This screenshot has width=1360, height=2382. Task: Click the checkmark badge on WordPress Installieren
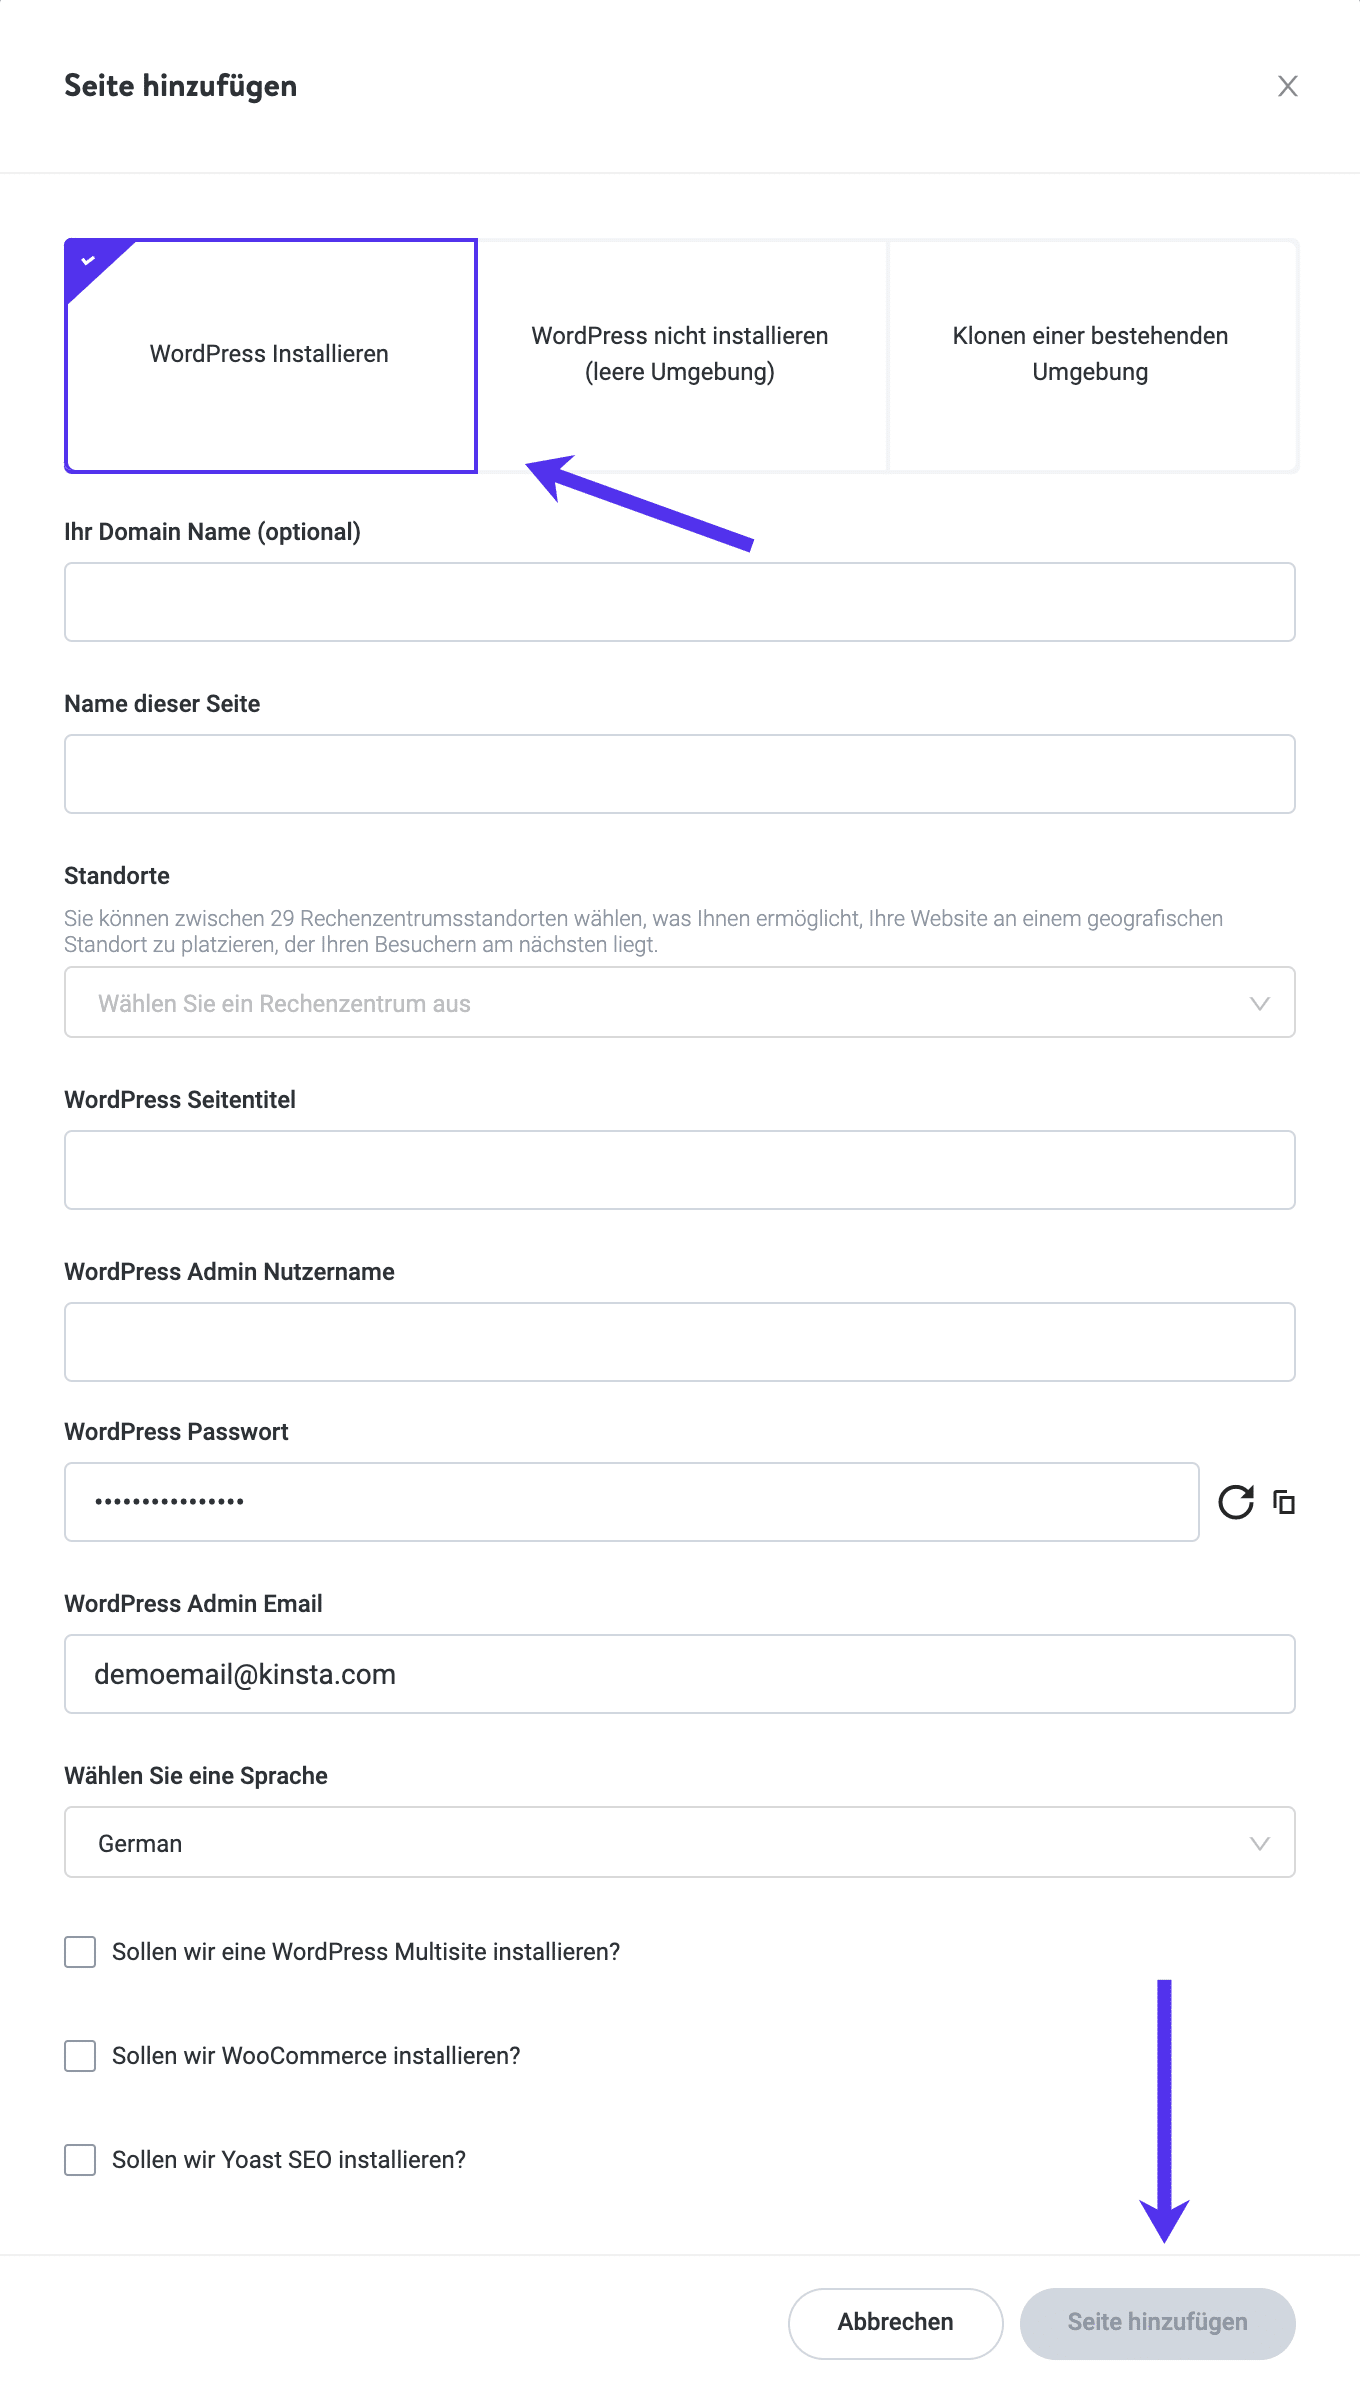point(88,260)
